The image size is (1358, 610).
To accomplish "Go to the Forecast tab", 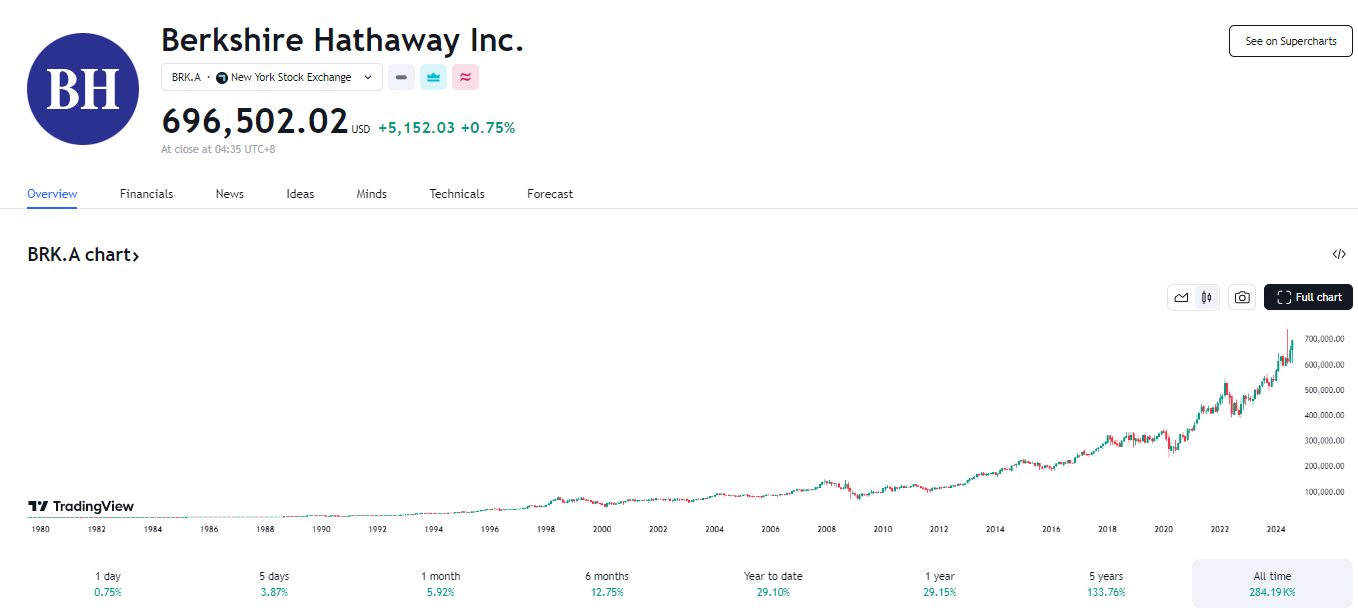I will click(x=550, y=194).
